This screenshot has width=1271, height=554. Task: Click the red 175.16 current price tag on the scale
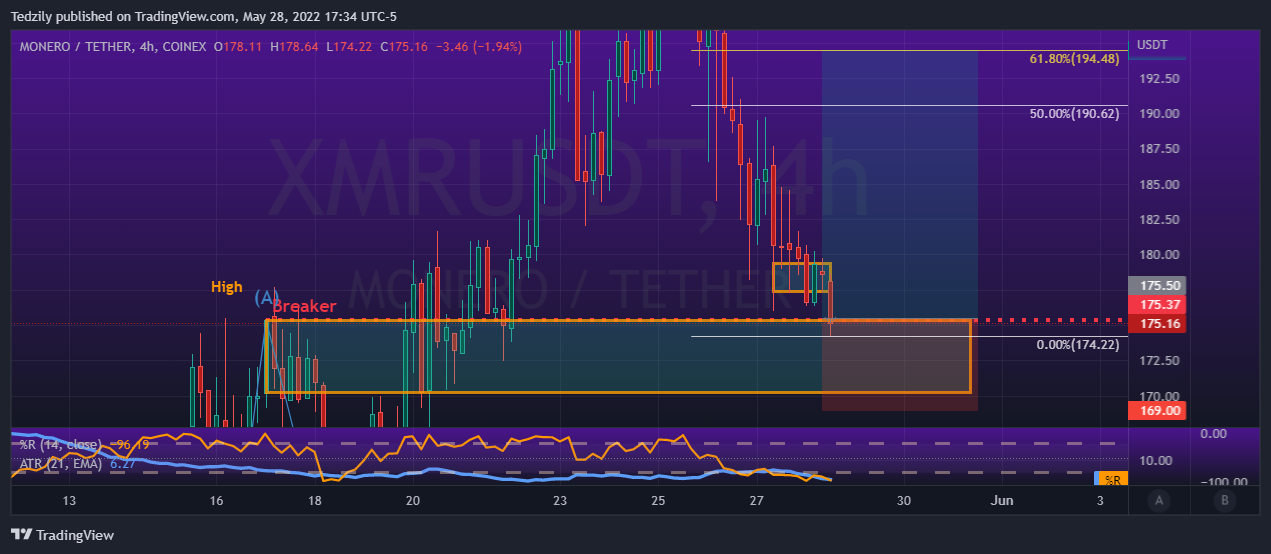click(x=1156, y=324)
